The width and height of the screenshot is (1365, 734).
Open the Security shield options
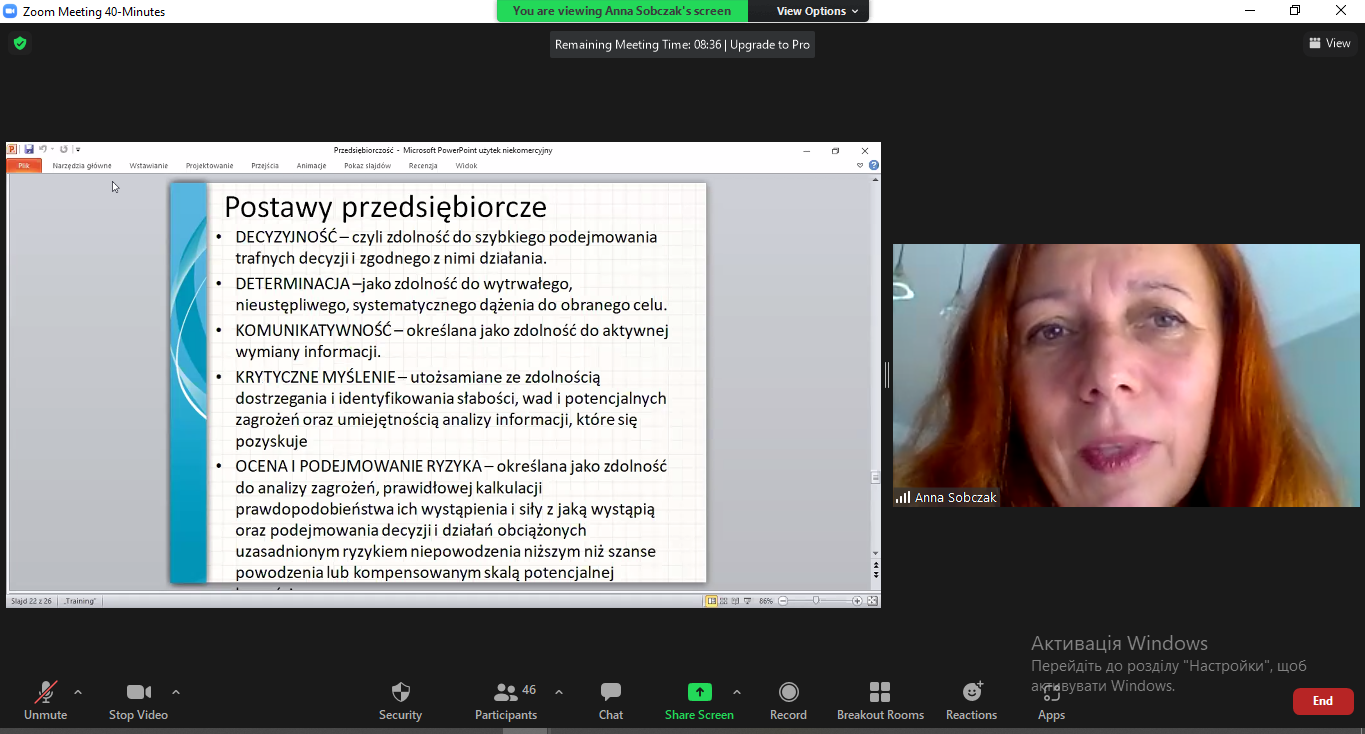pos(400,700)
